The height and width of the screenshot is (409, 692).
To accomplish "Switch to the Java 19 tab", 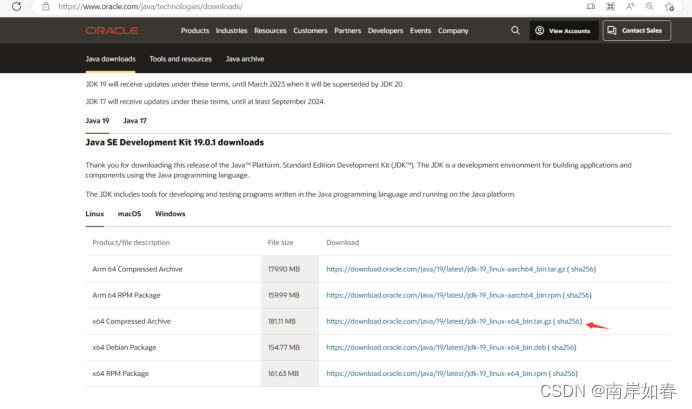I will pyautogui.click(x=97, y=120).
